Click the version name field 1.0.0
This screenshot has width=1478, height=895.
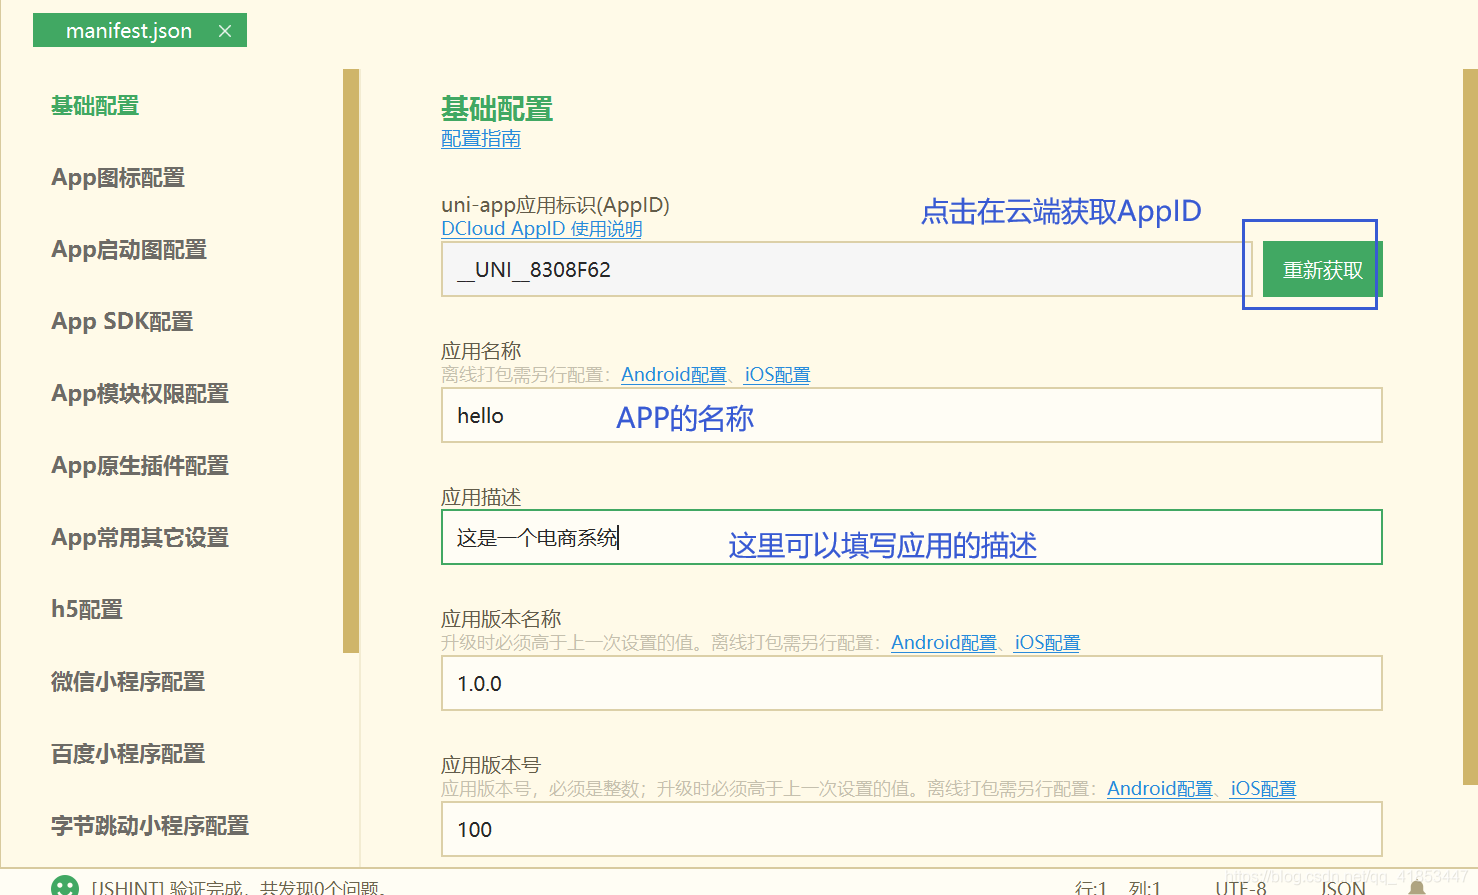click(x=912, y=683)
